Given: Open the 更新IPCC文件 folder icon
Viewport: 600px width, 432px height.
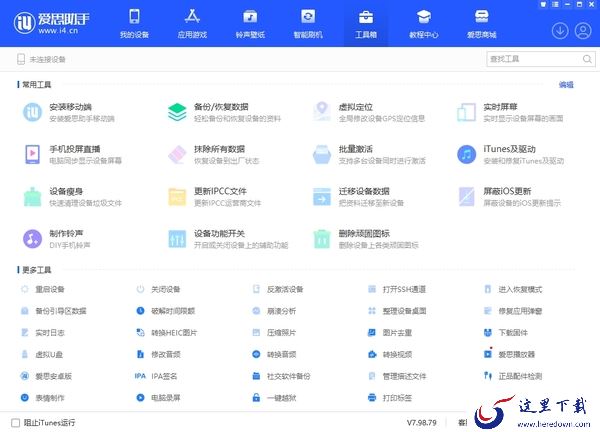Looking at the screenshot, I should [177, 197].
